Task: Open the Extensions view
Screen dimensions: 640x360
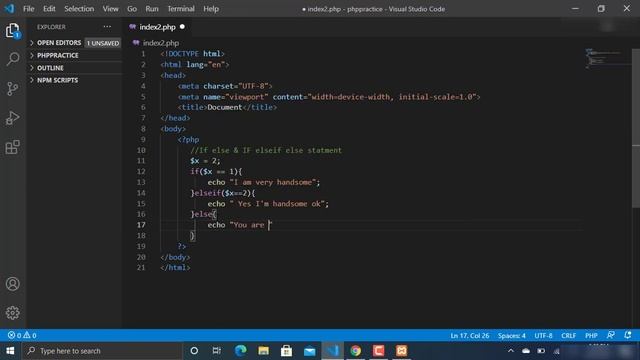Action: pyautogui.click(x=13, y=147)
